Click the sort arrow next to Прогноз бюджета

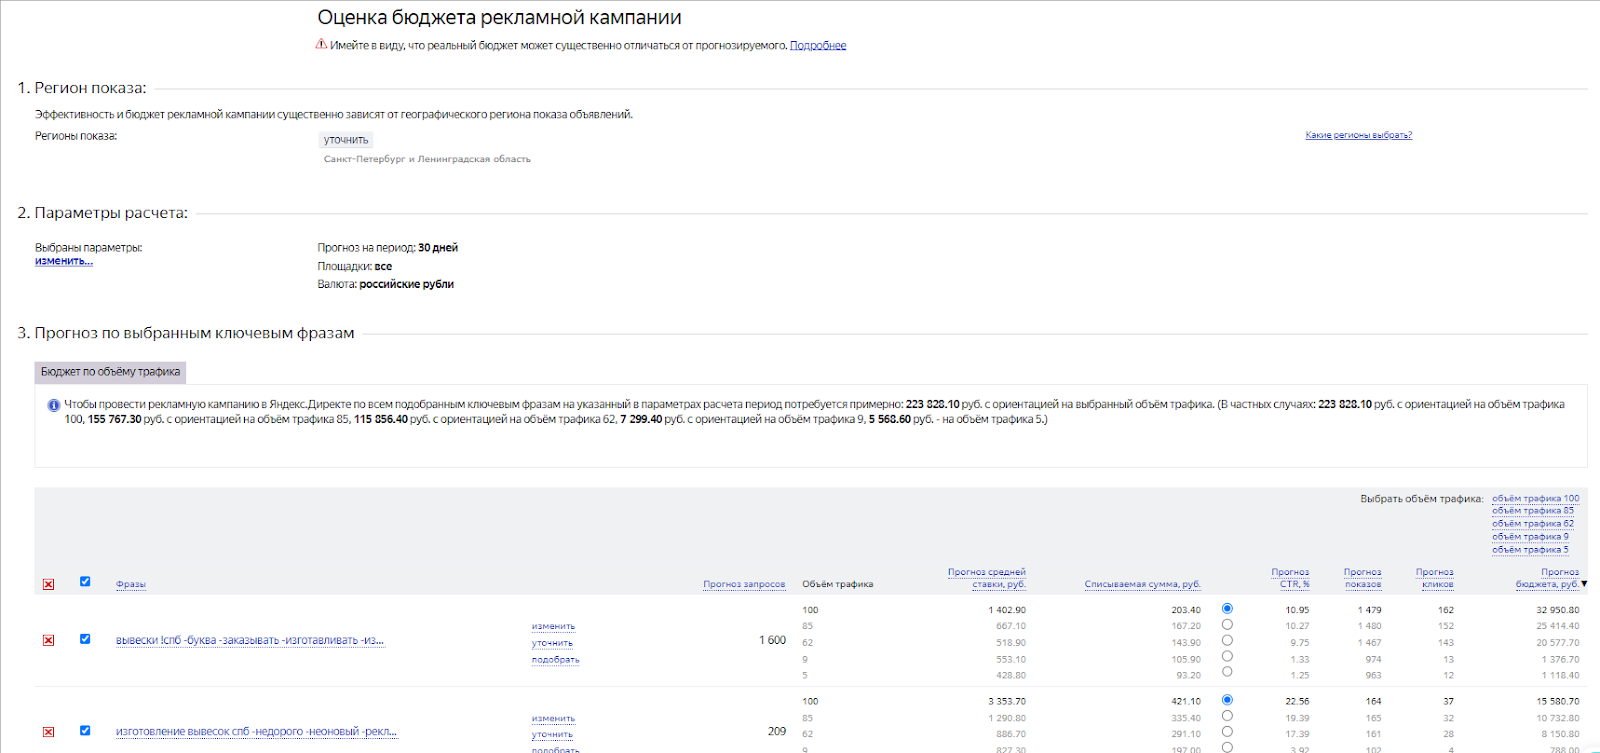(1584, 584)
